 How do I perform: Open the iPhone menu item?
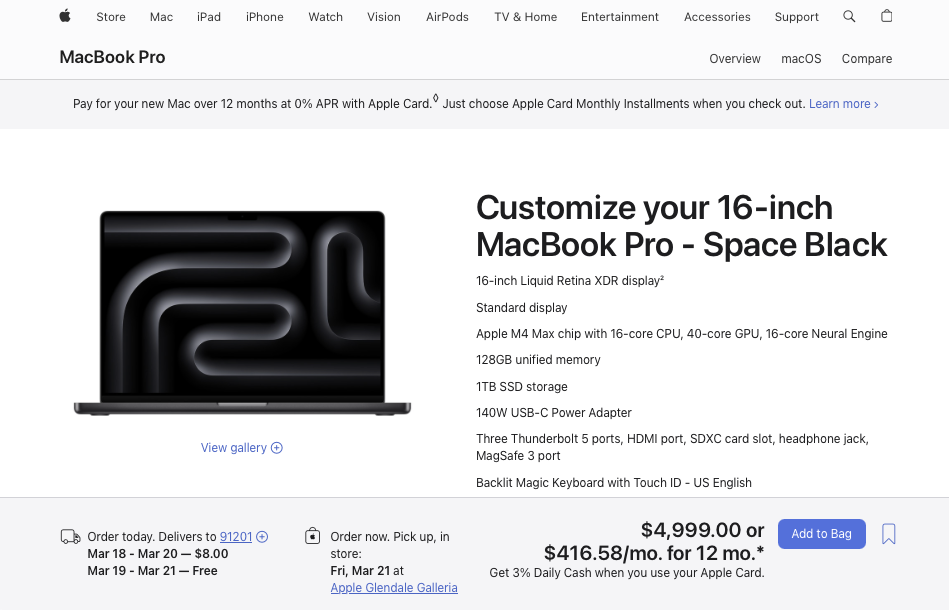pos(264,17)
